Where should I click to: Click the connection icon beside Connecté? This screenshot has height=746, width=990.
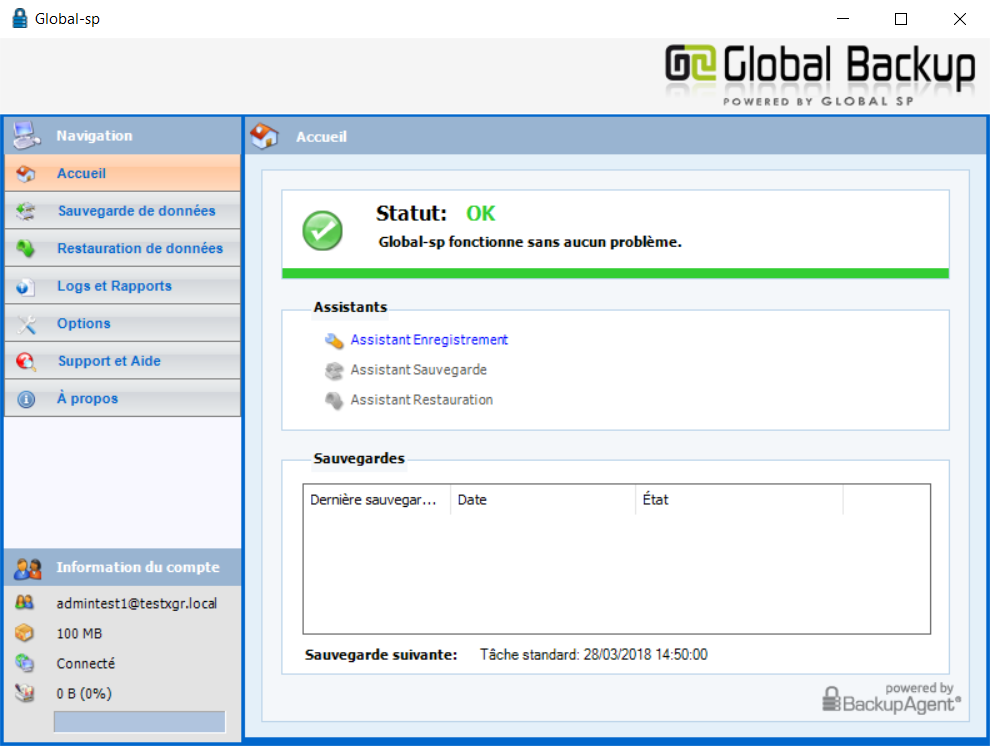point(25,663)
